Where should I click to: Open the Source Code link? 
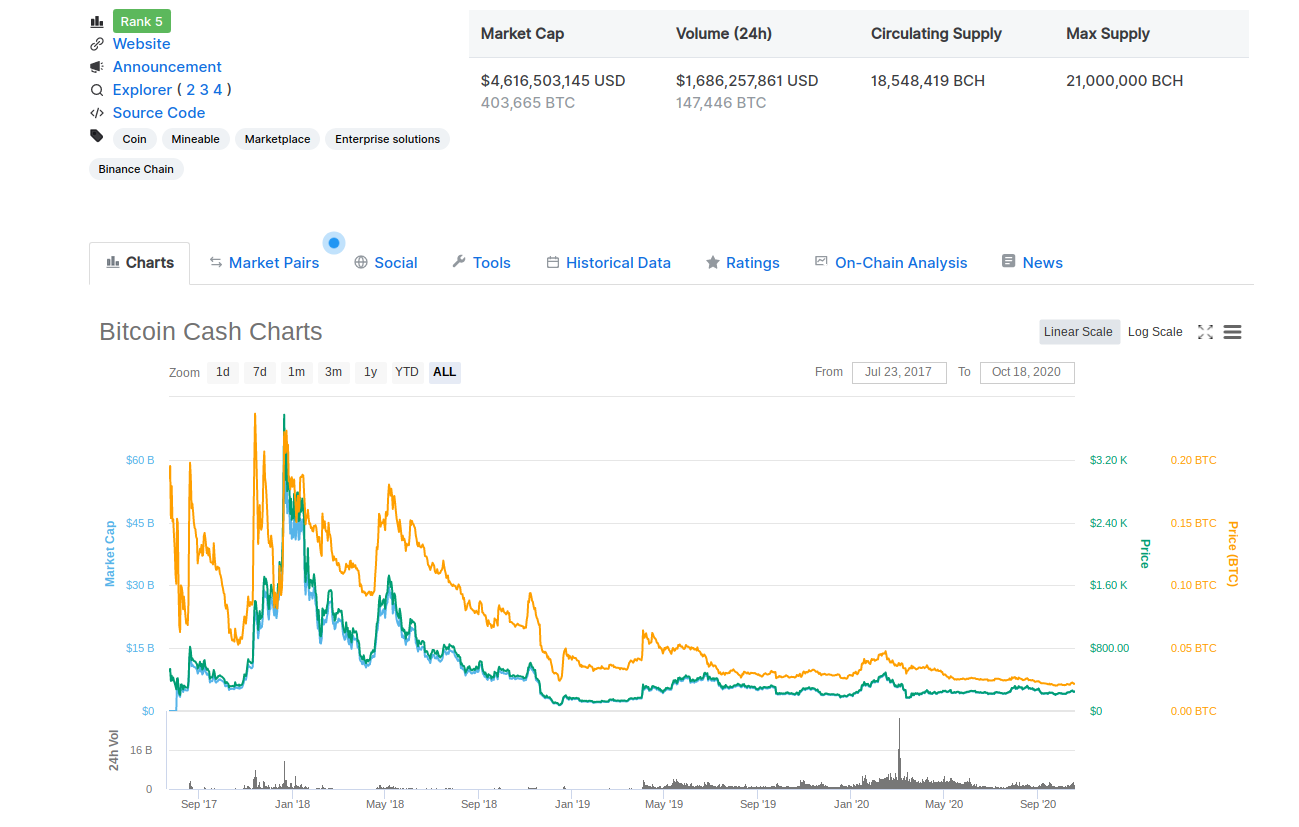click(159, 113)
